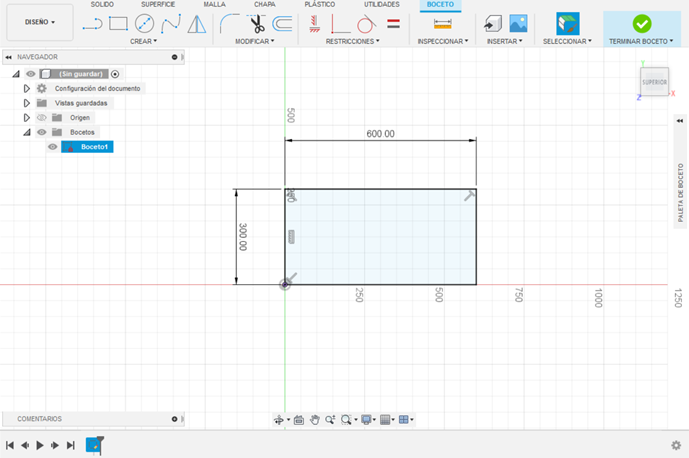The height and width of the screenshot is (458, 689).
Task: Open the RESTRICCIONES dropdown menu
Action: click(352, 41)
